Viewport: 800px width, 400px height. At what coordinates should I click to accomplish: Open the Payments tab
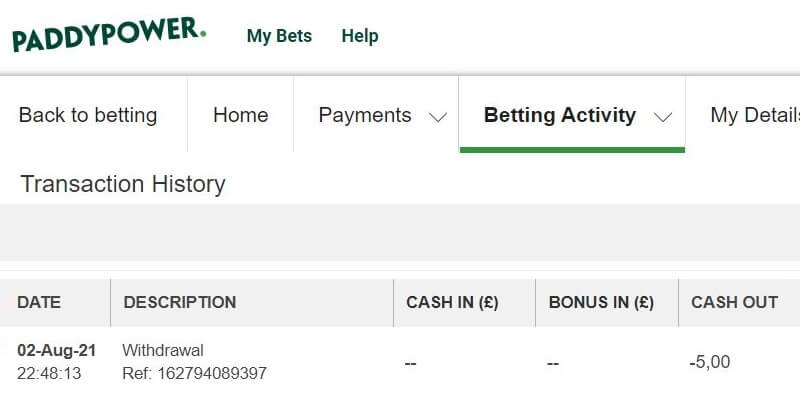pyautogui.click(x=365, y=115)
